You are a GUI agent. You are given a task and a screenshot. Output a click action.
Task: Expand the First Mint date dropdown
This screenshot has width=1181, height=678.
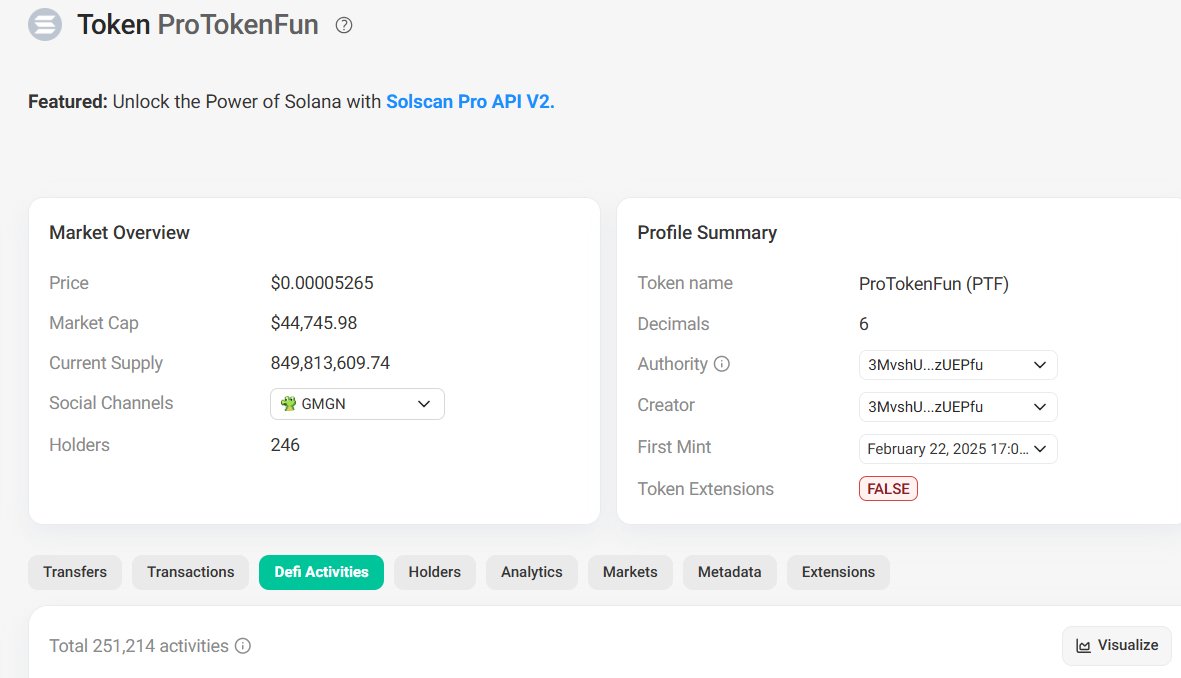click(958, 449)
